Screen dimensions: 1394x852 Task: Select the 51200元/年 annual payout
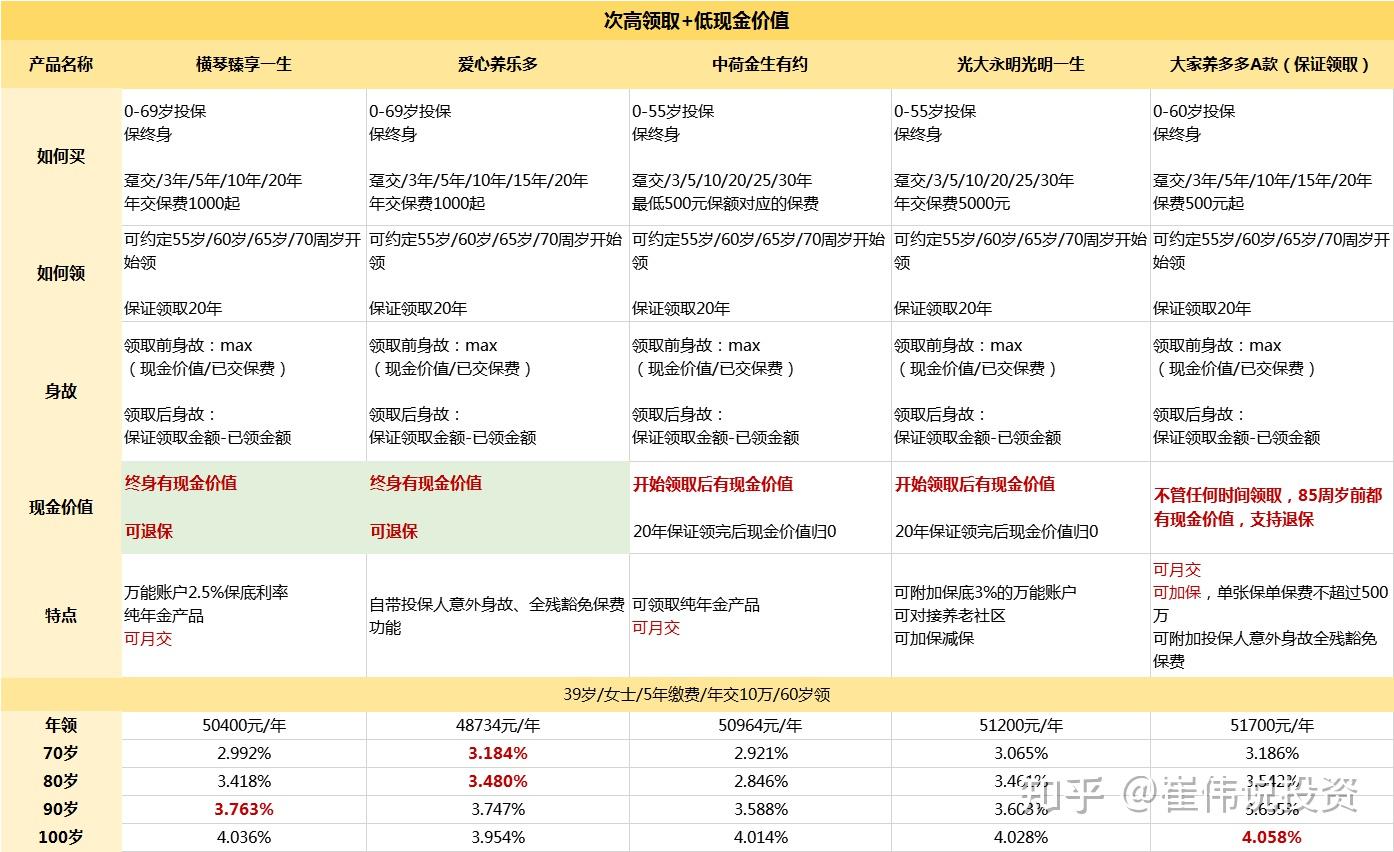pos(1020,725)
